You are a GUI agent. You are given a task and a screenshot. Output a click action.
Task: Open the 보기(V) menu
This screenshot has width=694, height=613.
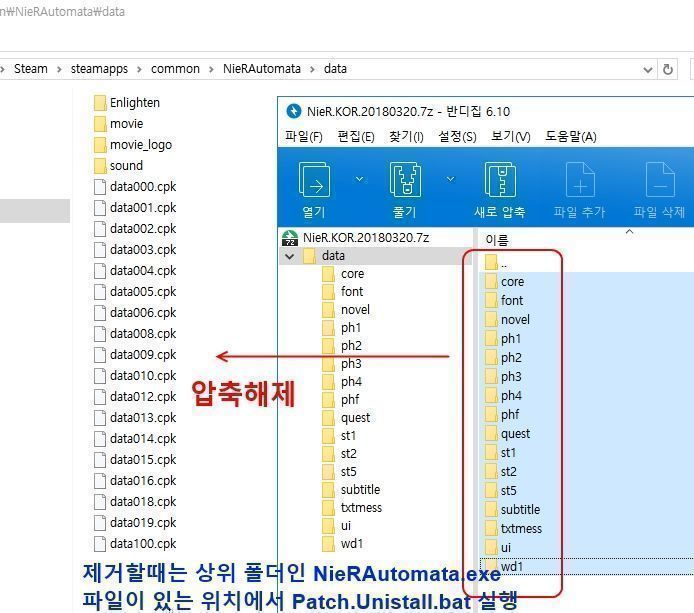tap(511, 136)
